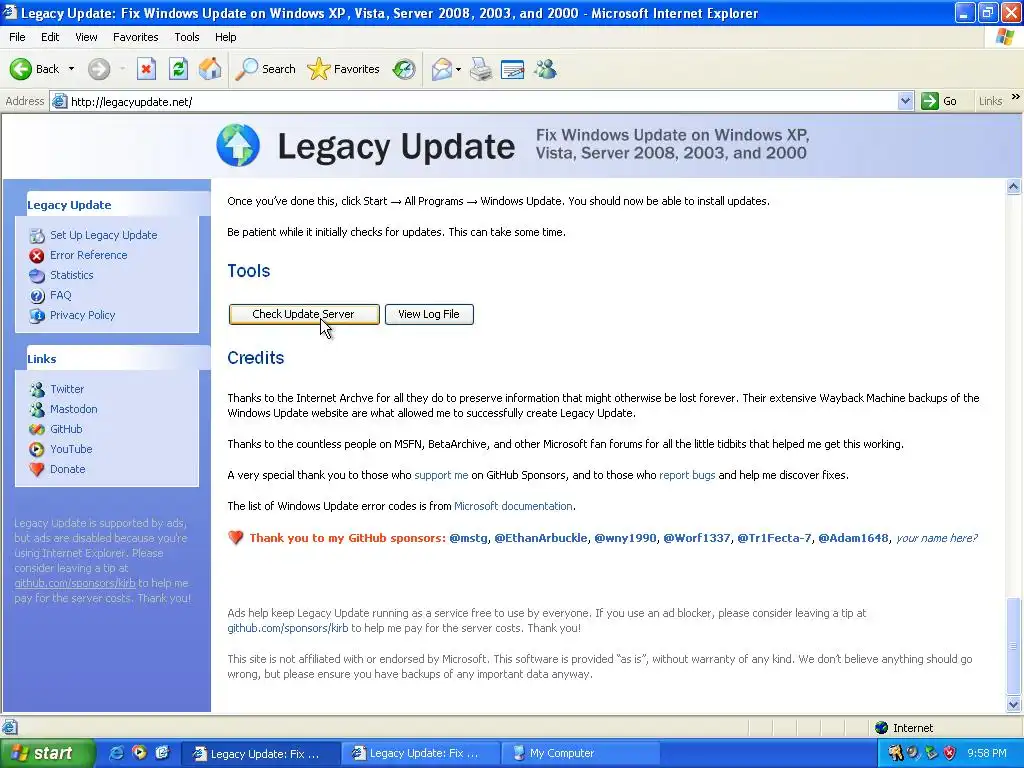Launch Windows Media Player quick launch icon

point(140,753)
